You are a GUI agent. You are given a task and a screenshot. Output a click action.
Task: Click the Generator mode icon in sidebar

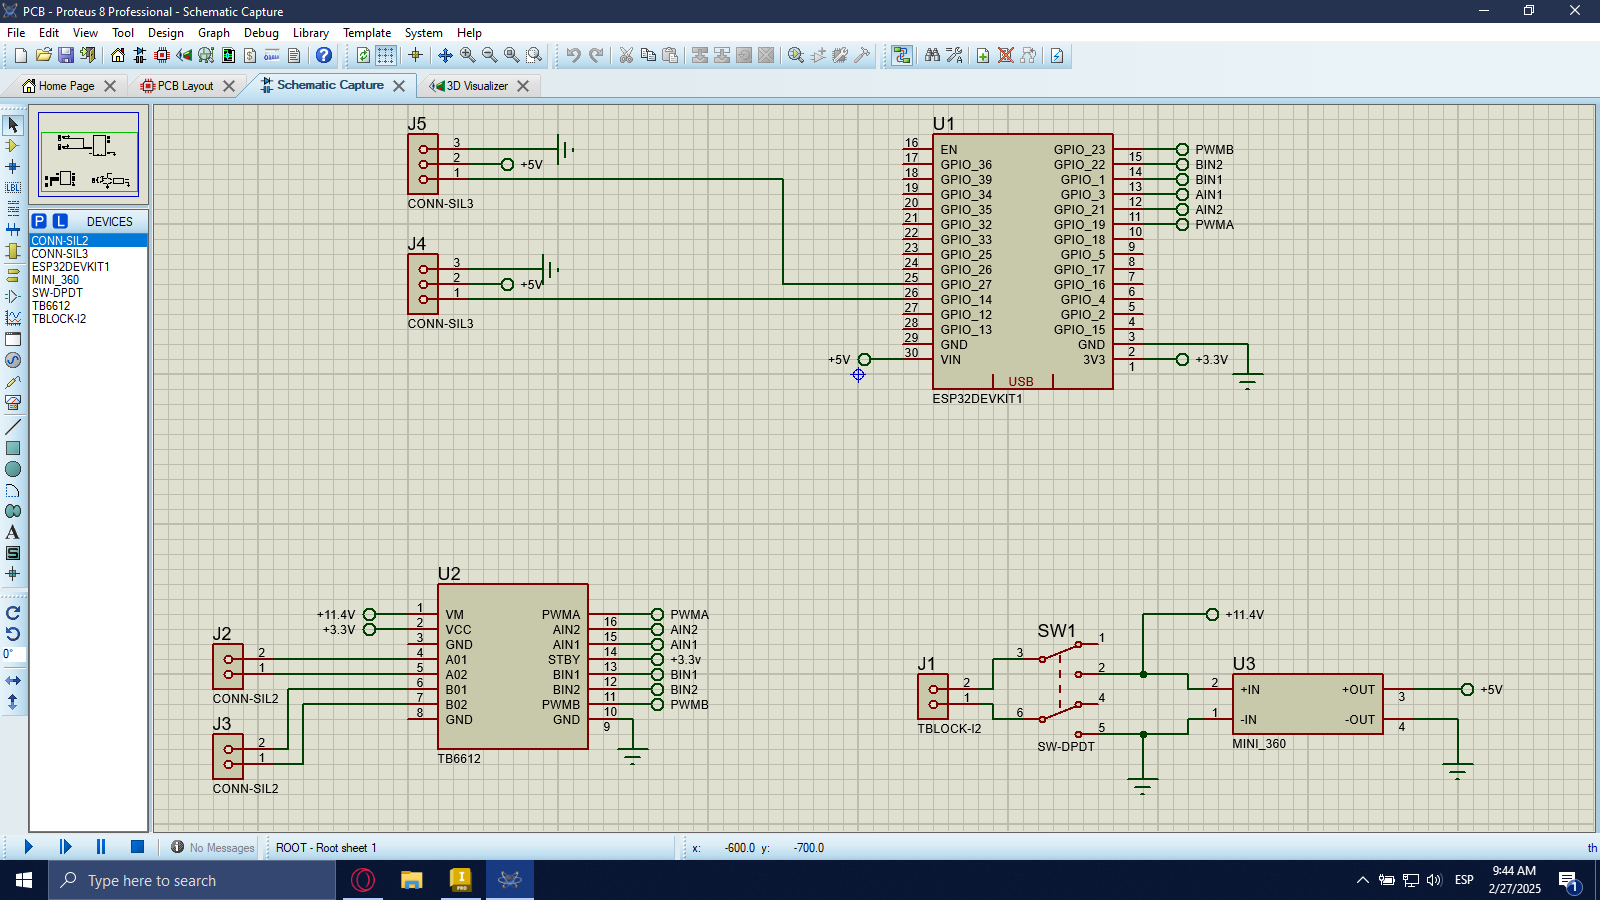[x=13, y=360]
